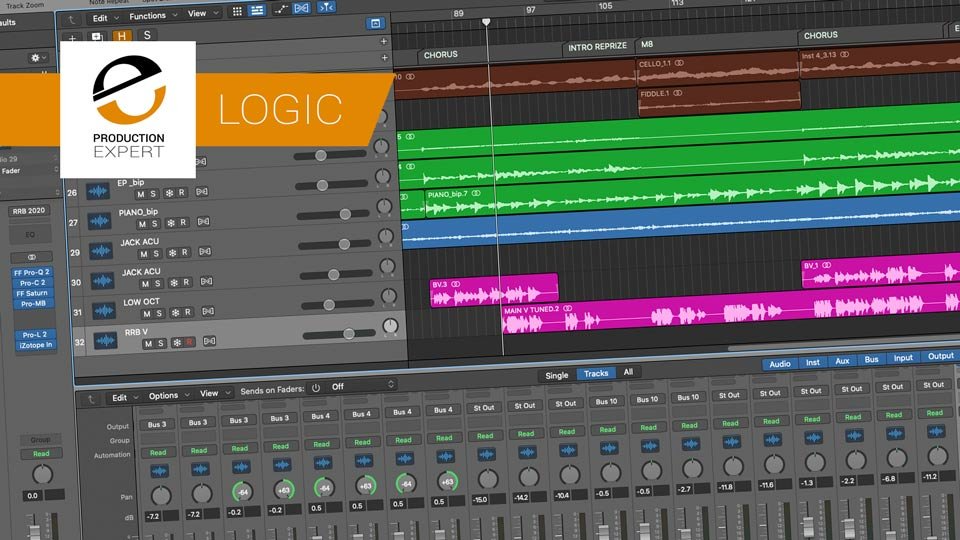This screenshot has width=960, height=540.
Task: Open the FF Saturn plug-in slot
Action: (32, 293)
